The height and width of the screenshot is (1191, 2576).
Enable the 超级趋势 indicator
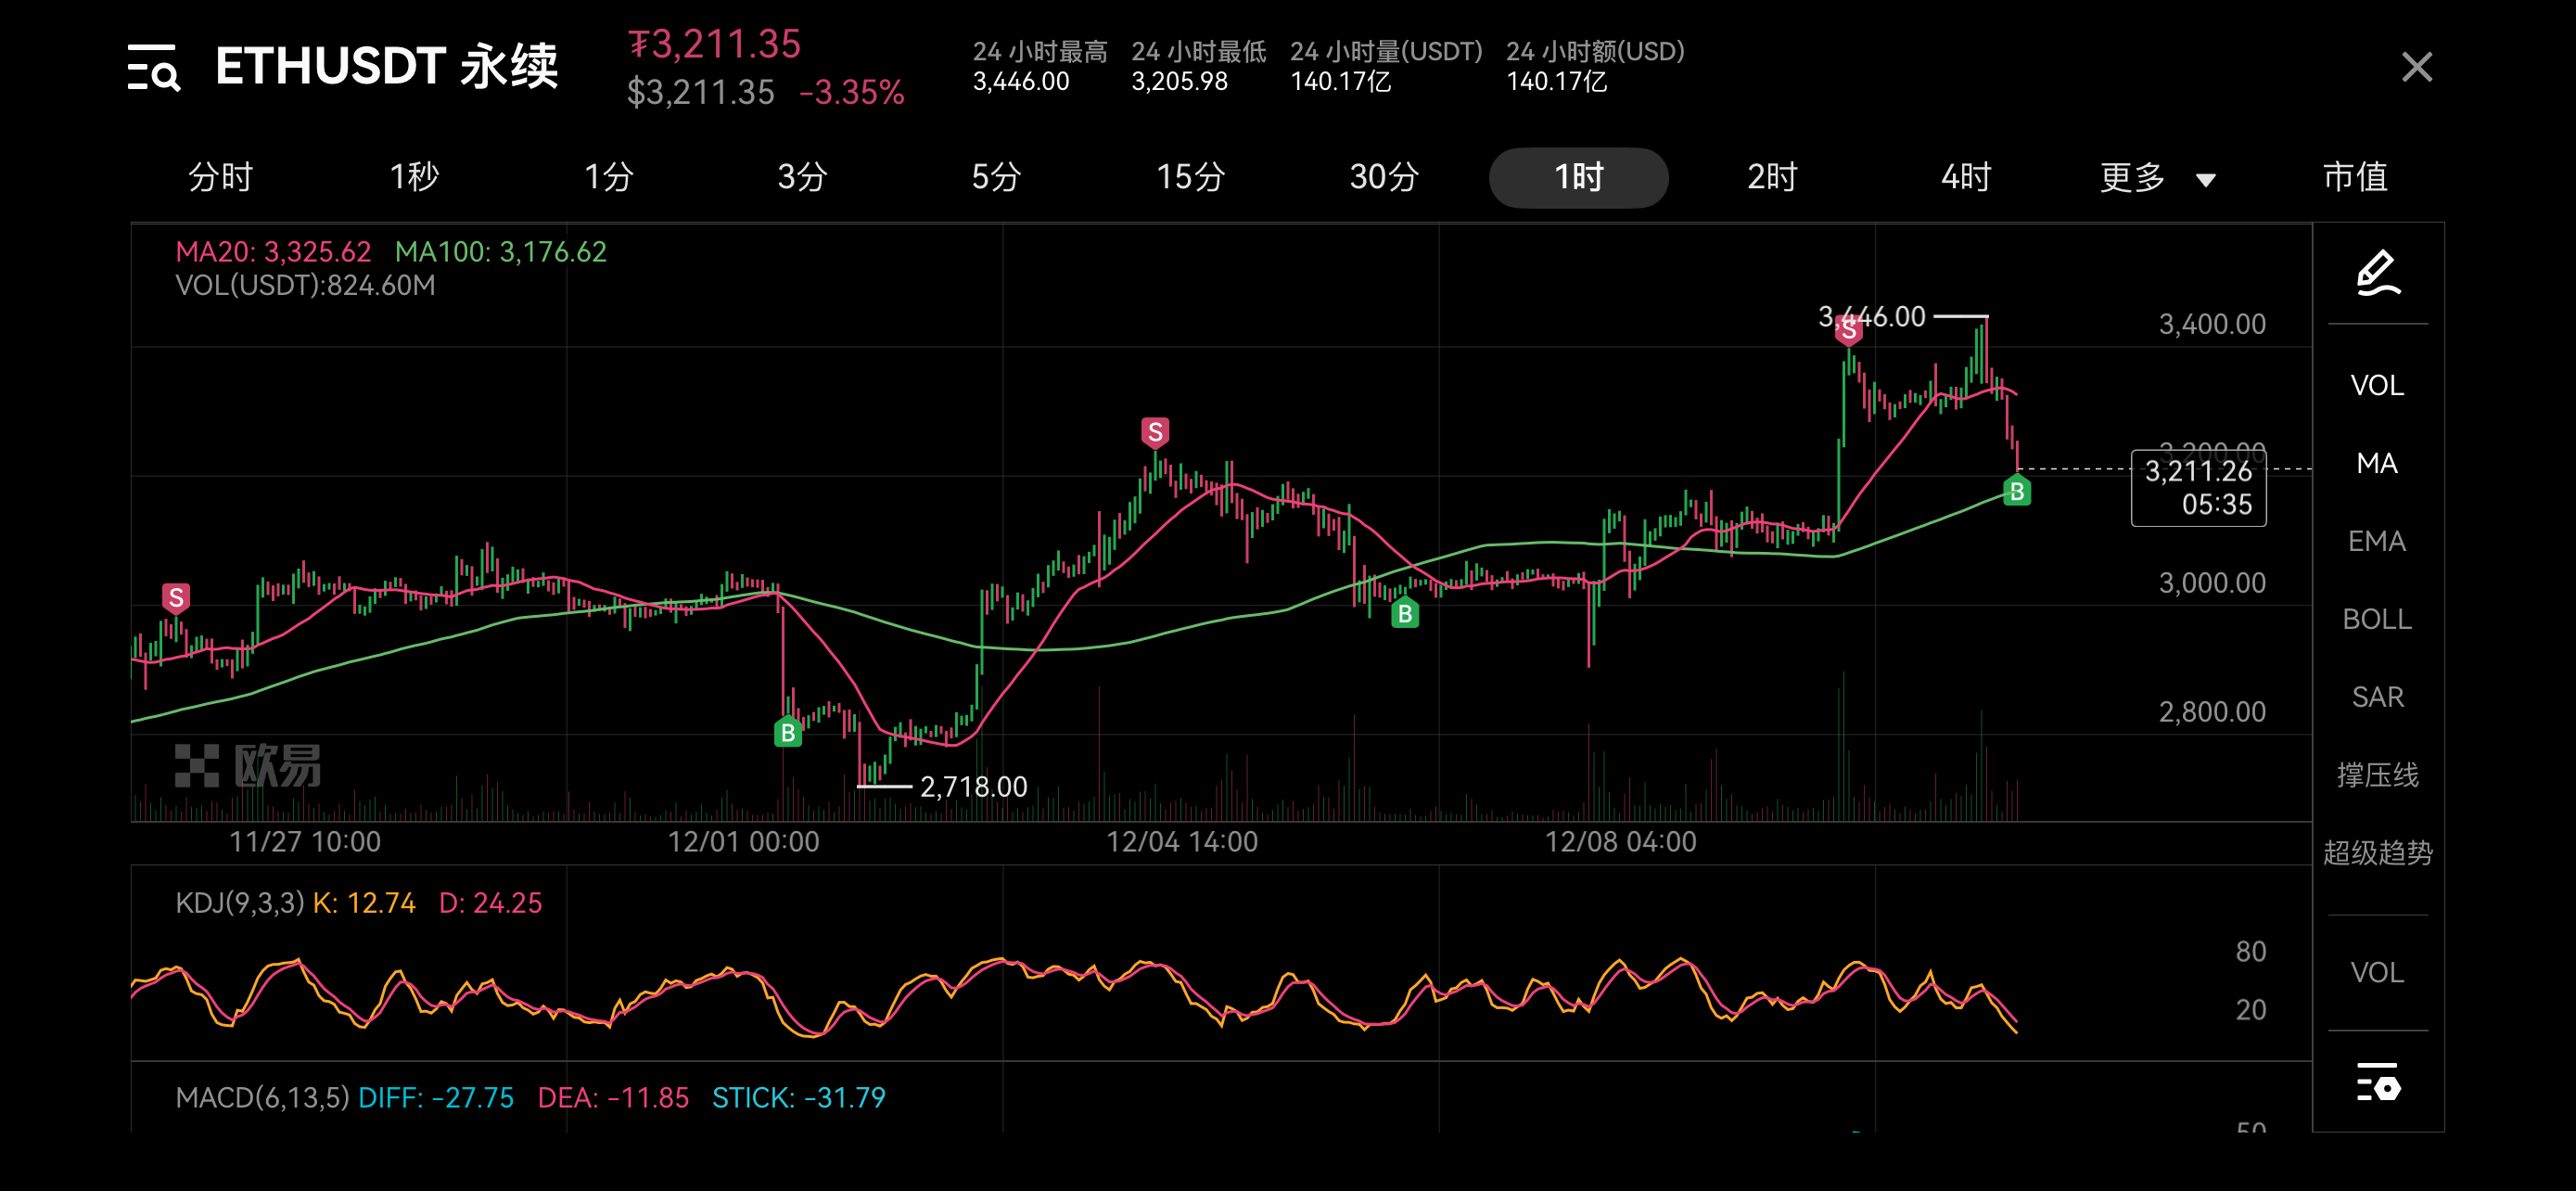(2376, 853)
